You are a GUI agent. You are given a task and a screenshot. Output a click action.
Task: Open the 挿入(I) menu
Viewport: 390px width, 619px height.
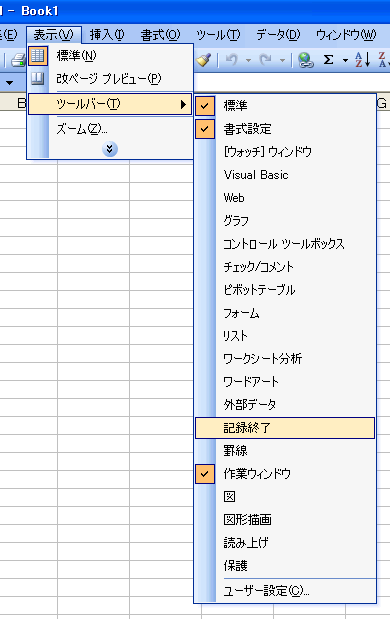[x=107, y=35]
